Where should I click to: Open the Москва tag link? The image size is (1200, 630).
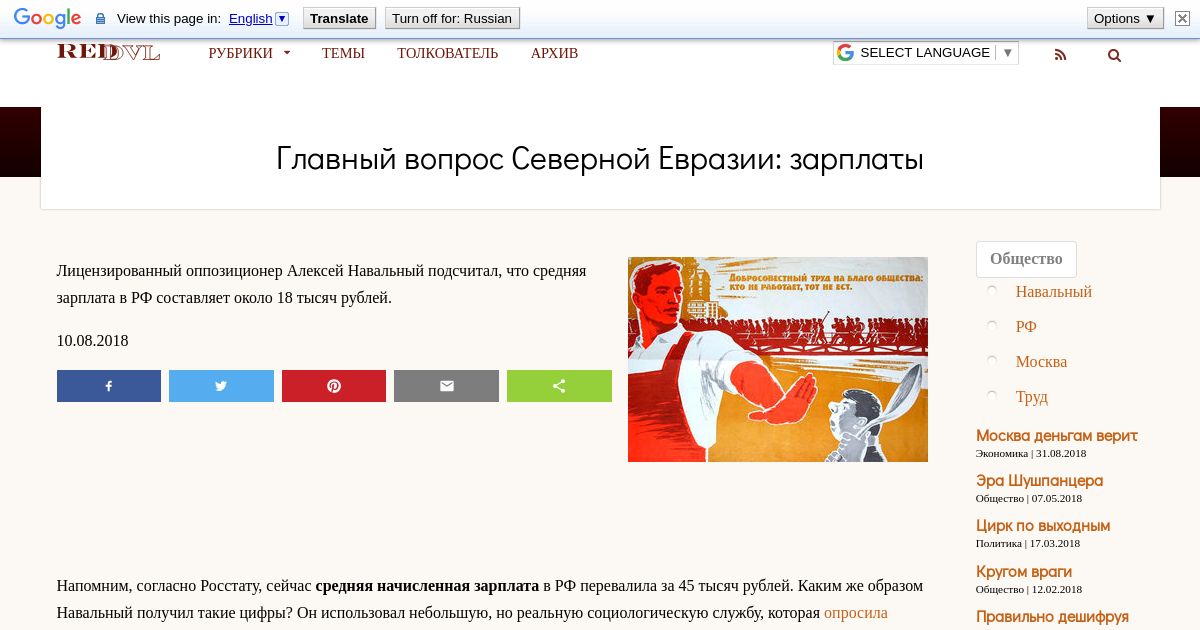pyautogui.click(x=1041, y=362)
